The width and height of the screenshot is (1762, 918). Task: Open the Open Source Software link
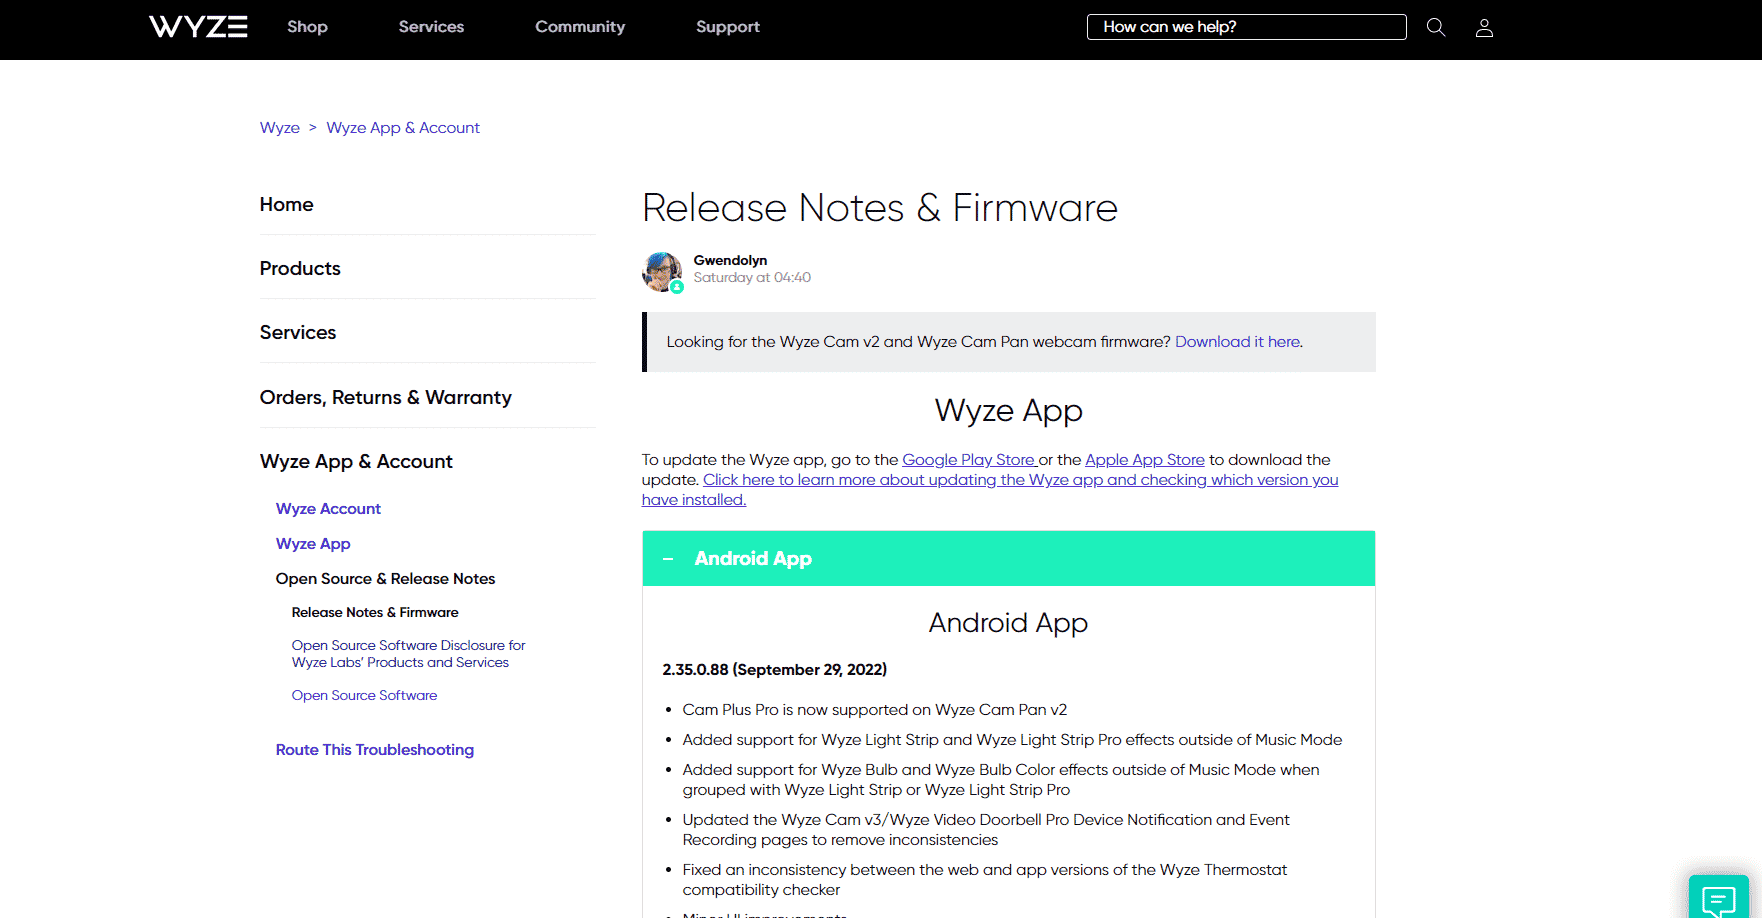pos(364,696)
